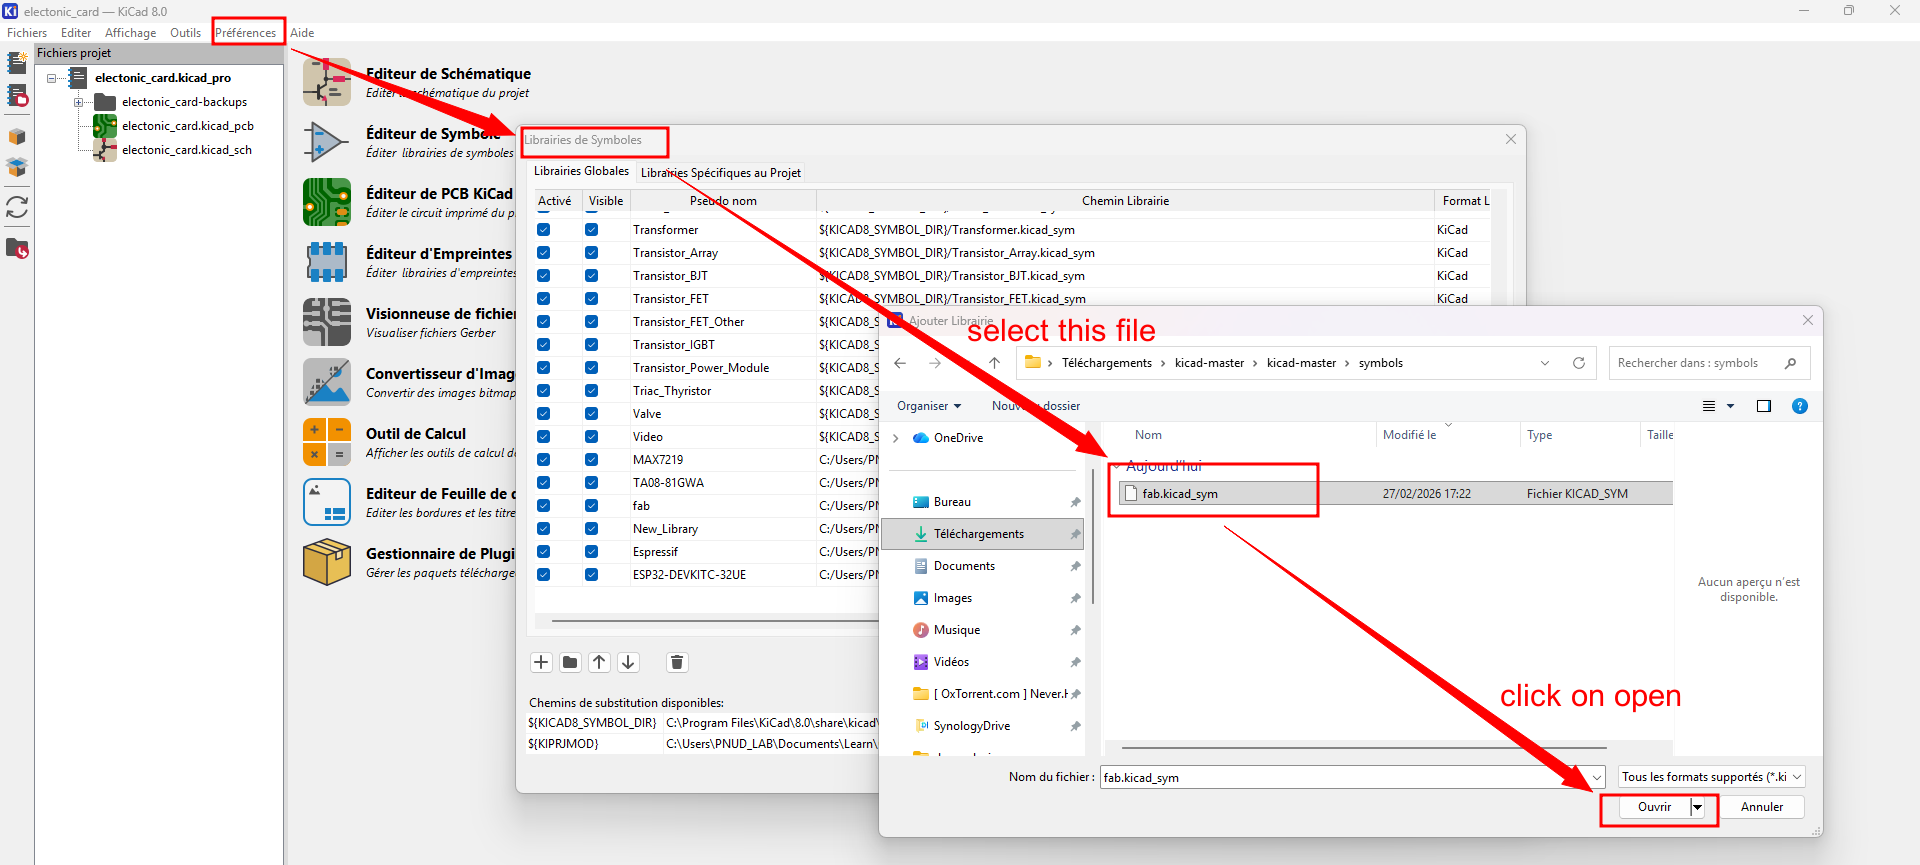
Task: Click the archive project box icon in left toolbar
Action: click(x=17, y=137)
